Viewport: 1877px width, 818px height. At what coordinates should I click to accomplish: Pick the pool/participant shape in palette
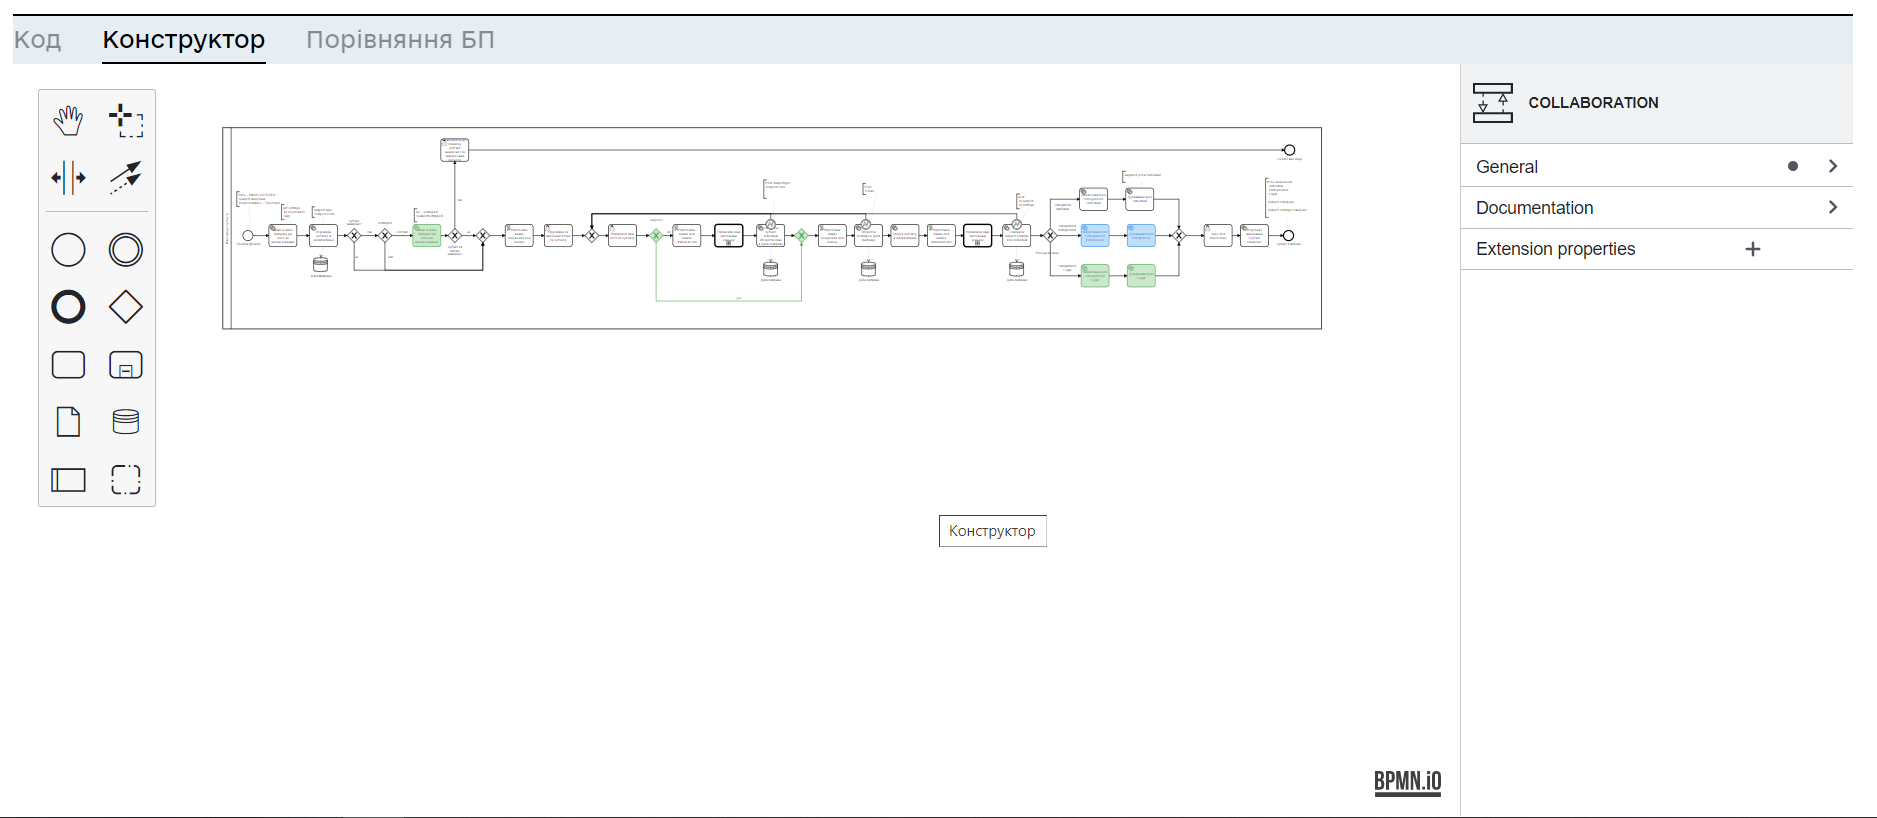point(68,480)
